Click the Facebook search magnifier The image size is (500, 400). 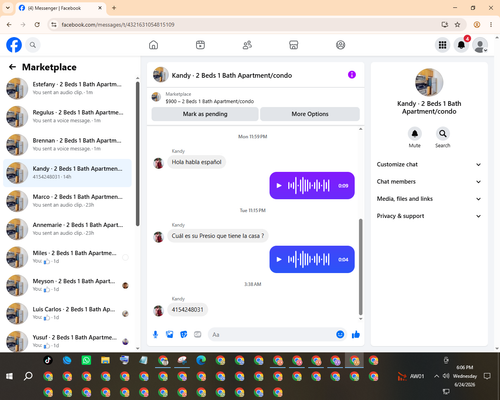[x=33, y=45]
